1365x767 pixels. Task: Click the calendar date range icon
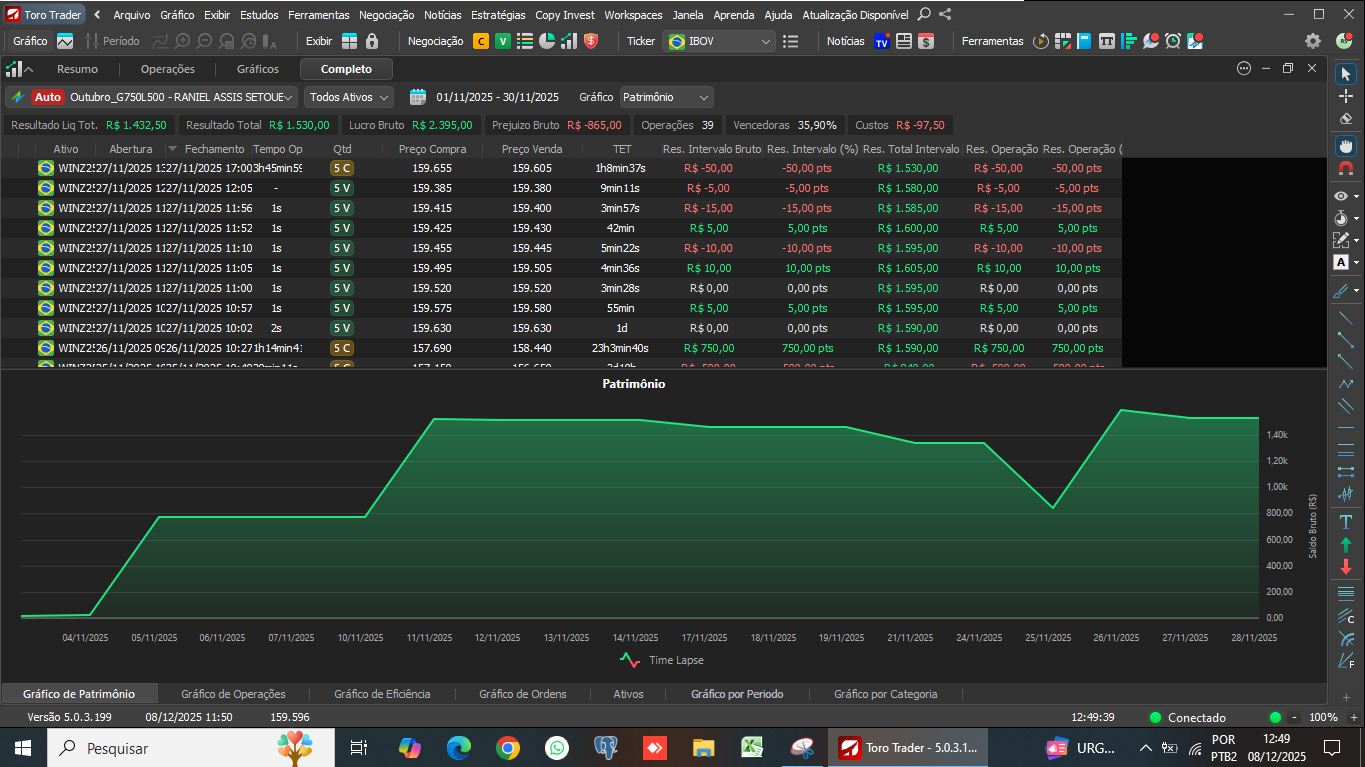418,97
